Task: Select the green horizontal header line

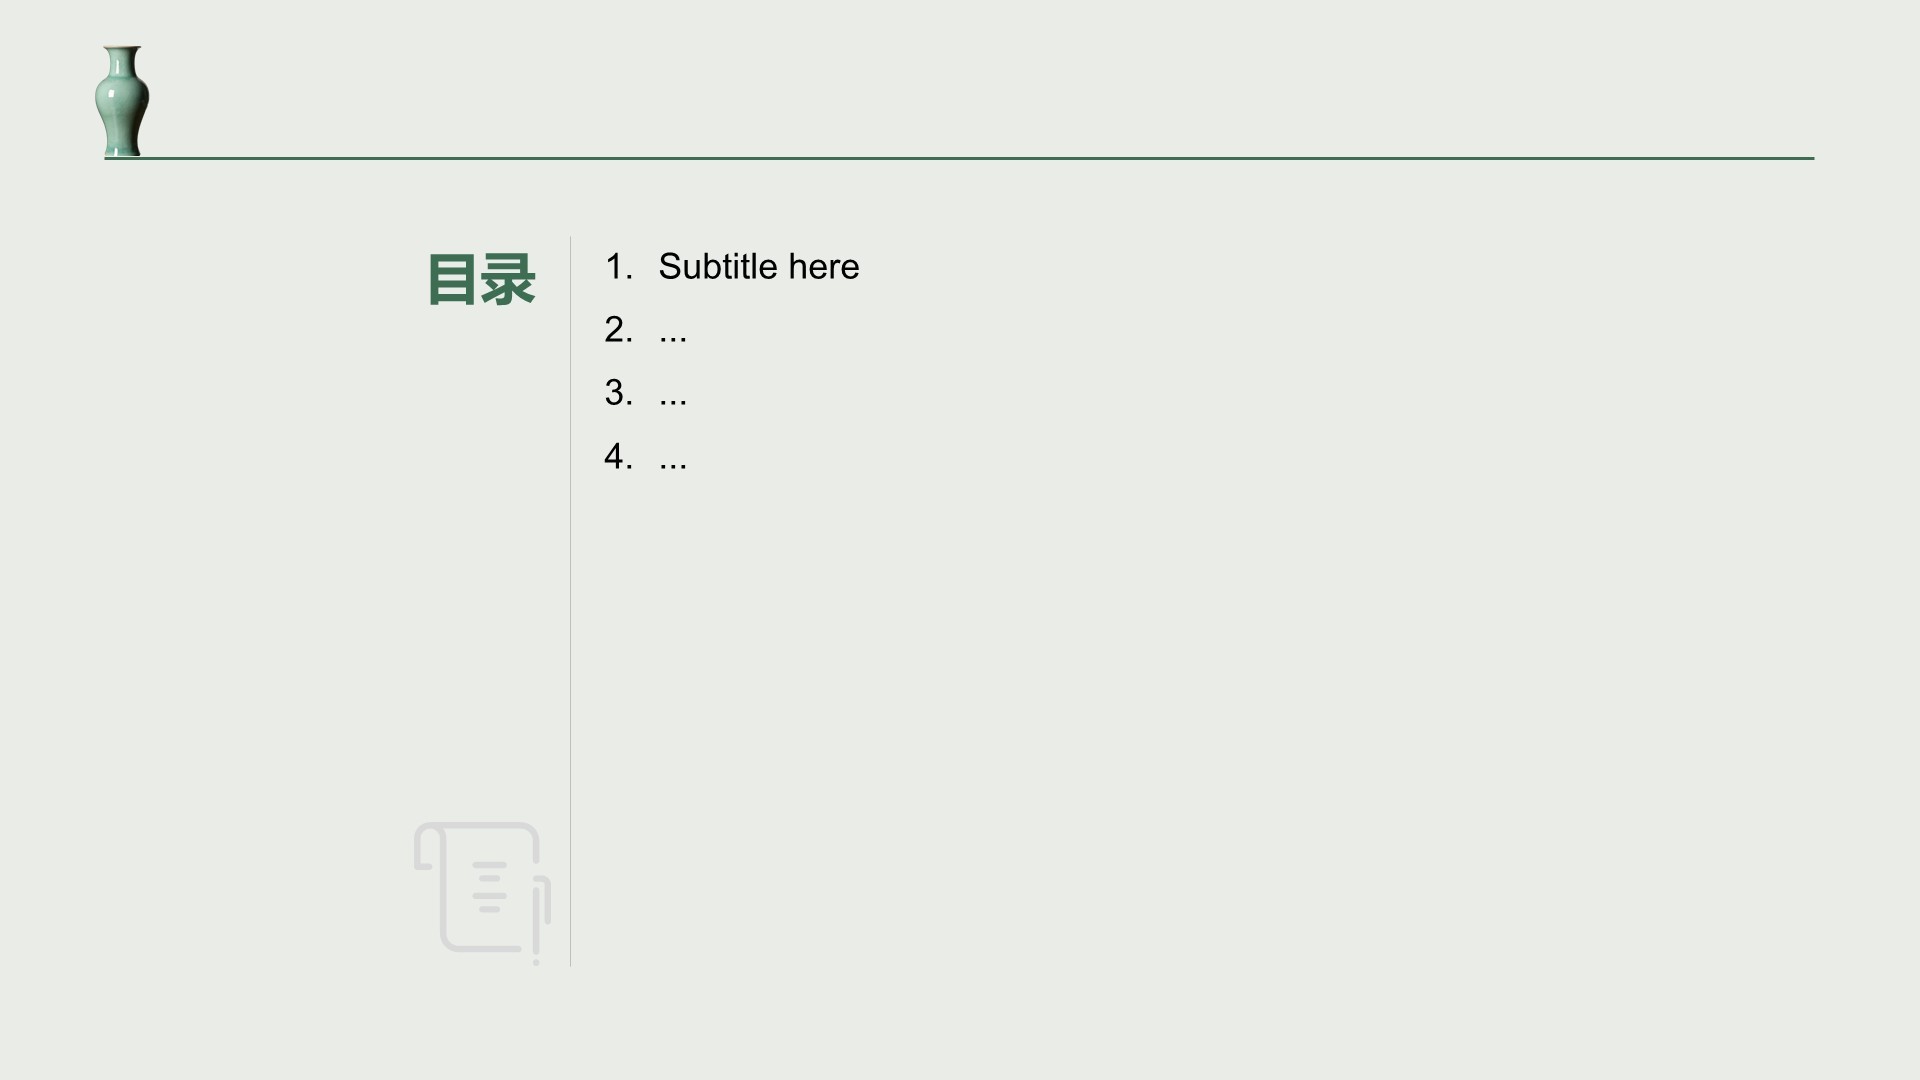Action: pos(959,158)
